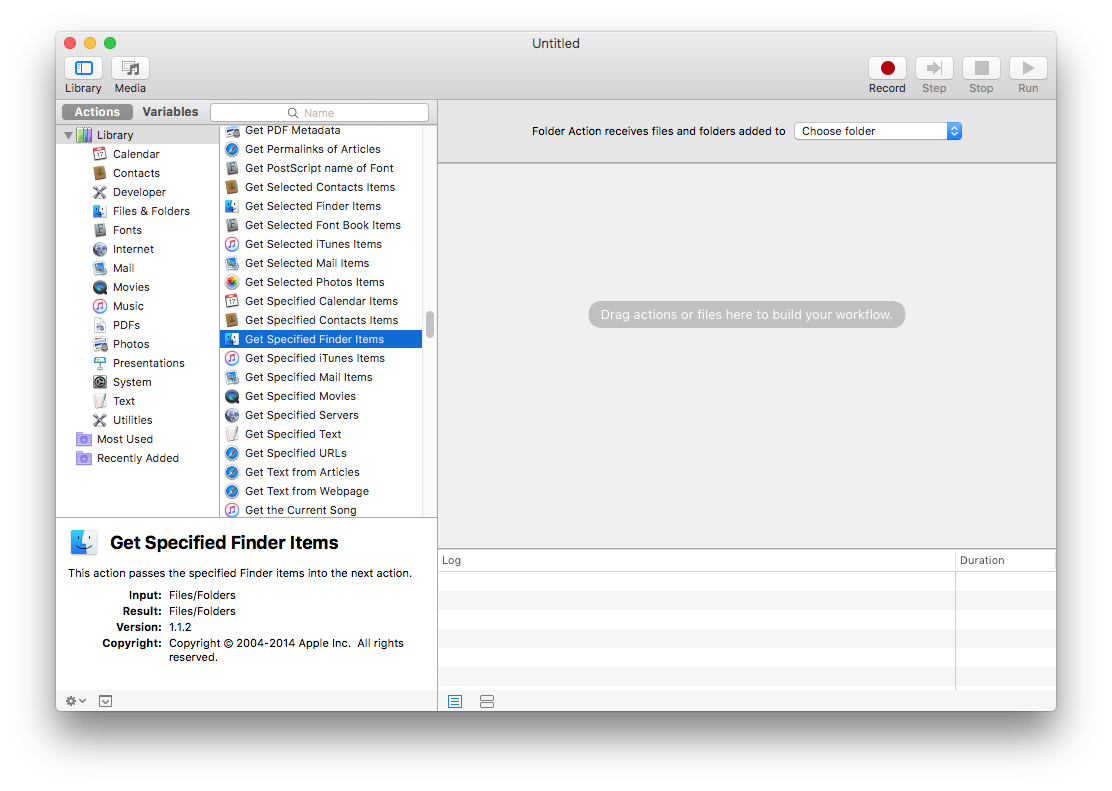Select Text category in Library
Screen dimensions: 1112x791
123,402
